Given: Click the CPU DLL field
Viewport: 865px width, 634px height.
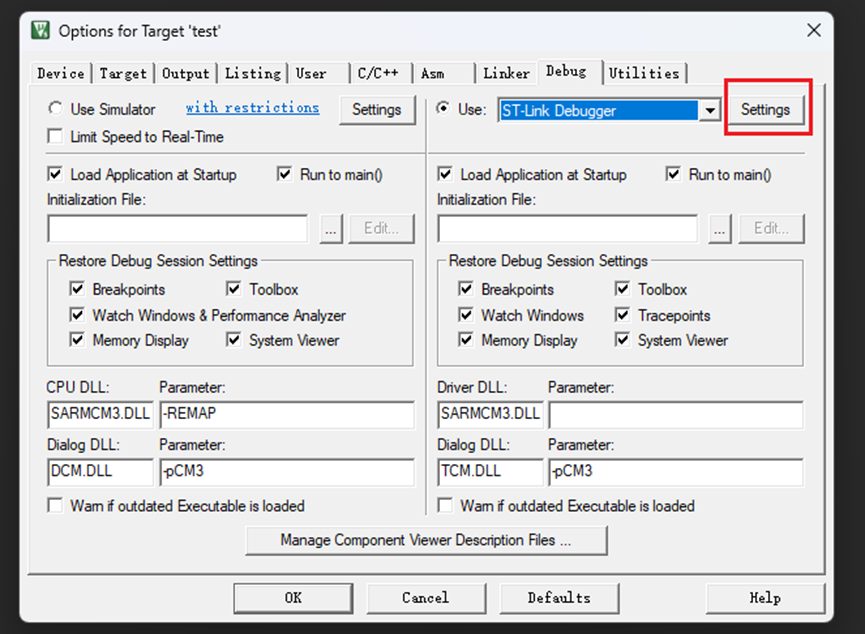Looking at the screenshot, I should (100, 414).
